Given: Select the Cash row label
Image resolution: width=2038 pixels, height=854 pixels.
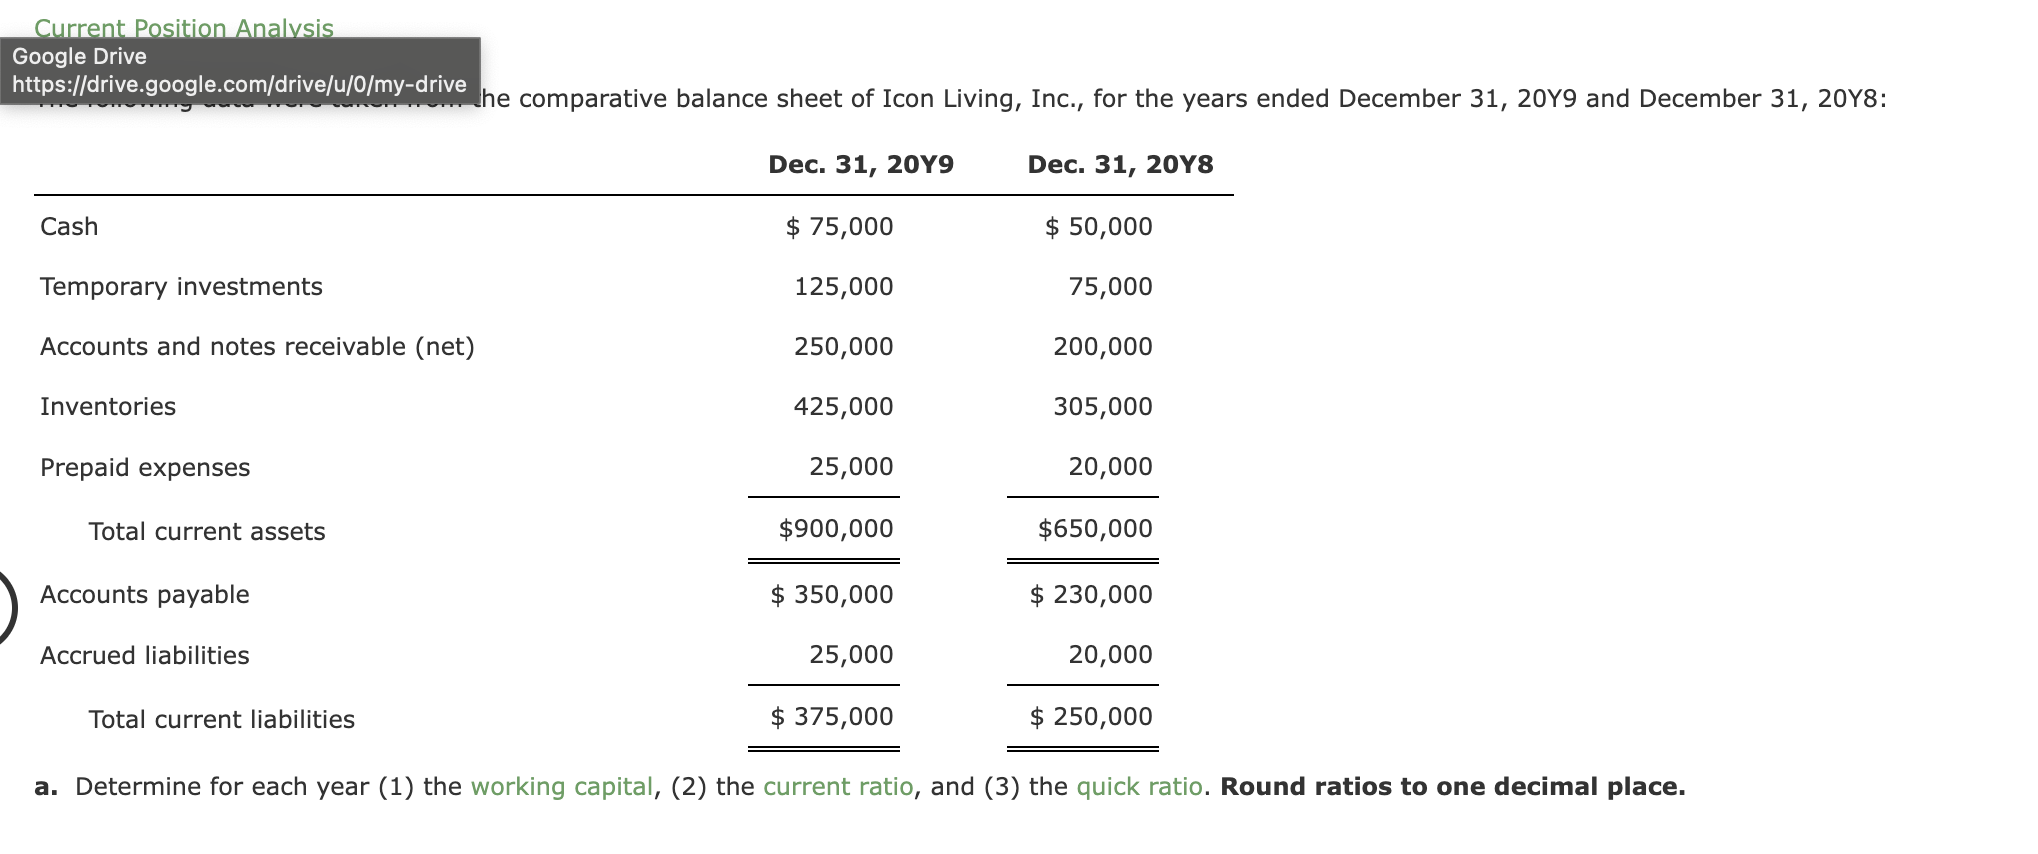Looking at the screenshot, I should point(69,227).
